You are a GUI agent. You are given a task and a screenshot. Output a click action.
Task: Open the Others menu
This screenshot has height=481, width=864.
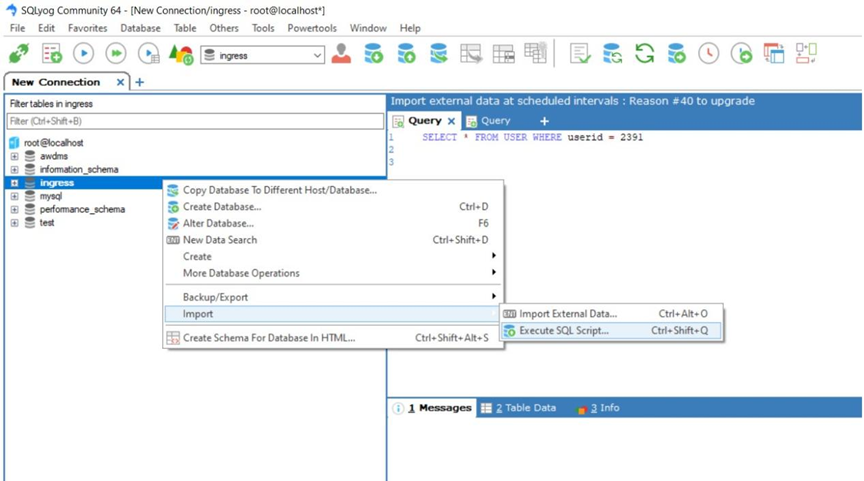click(x=224, y=28)
